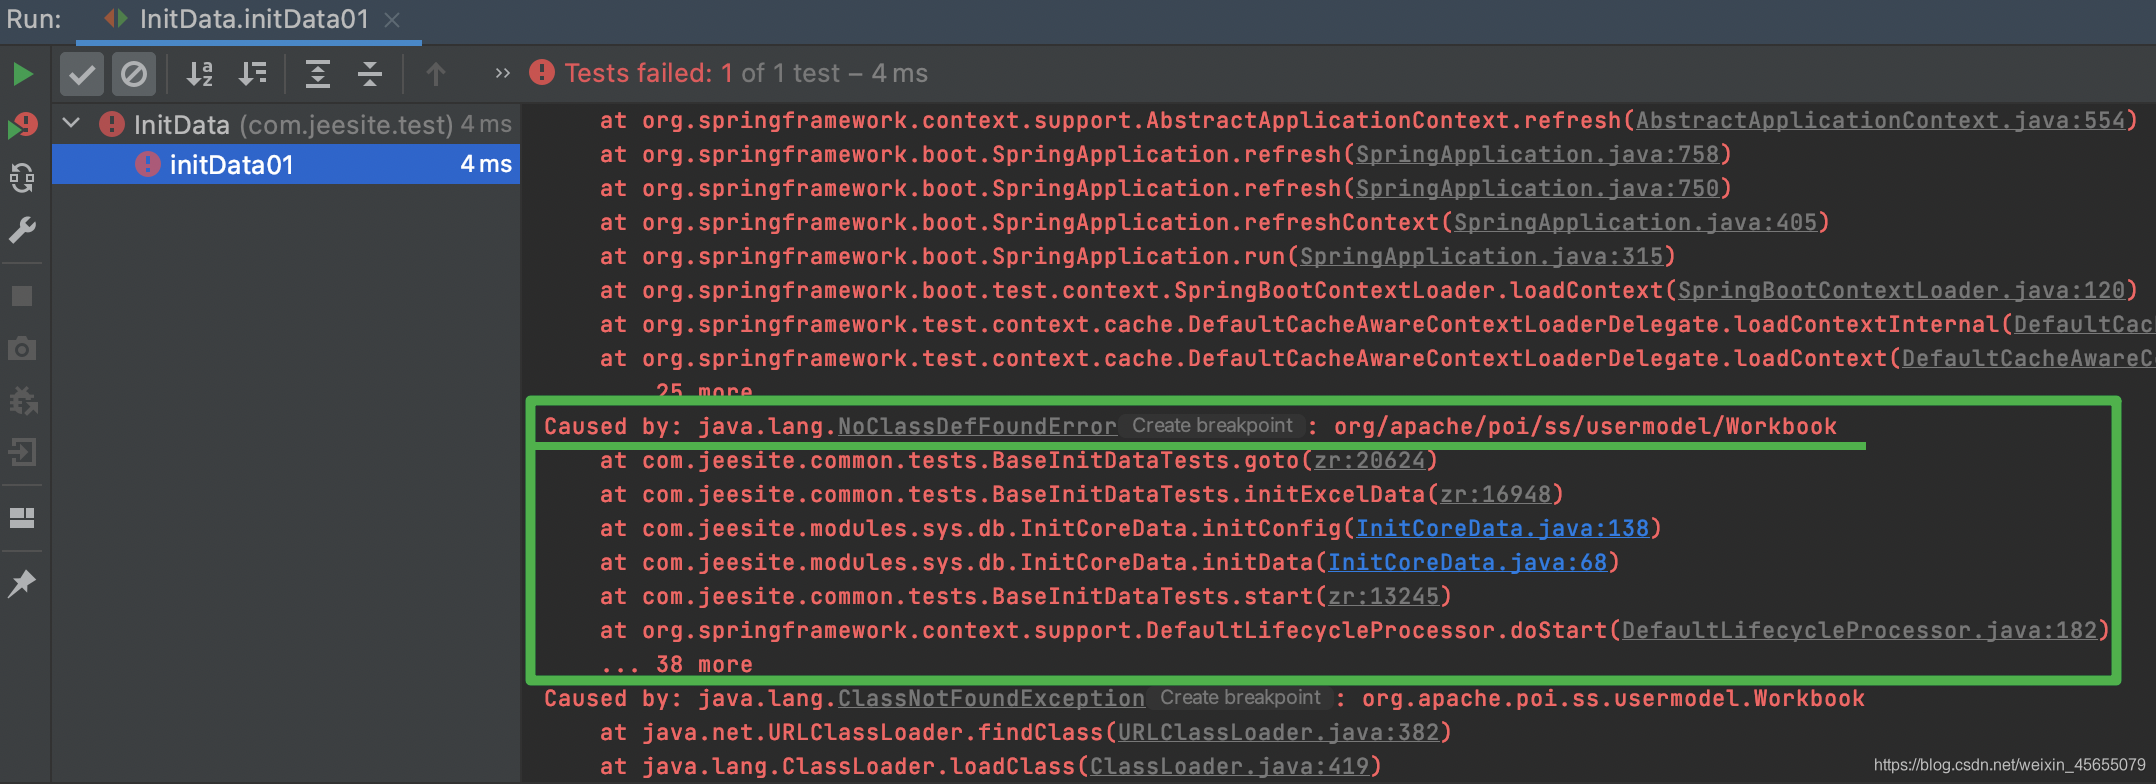Click the Exit icon in left sidebar
This screenshot has height=784, width=2156.
[x=22, y=452]
